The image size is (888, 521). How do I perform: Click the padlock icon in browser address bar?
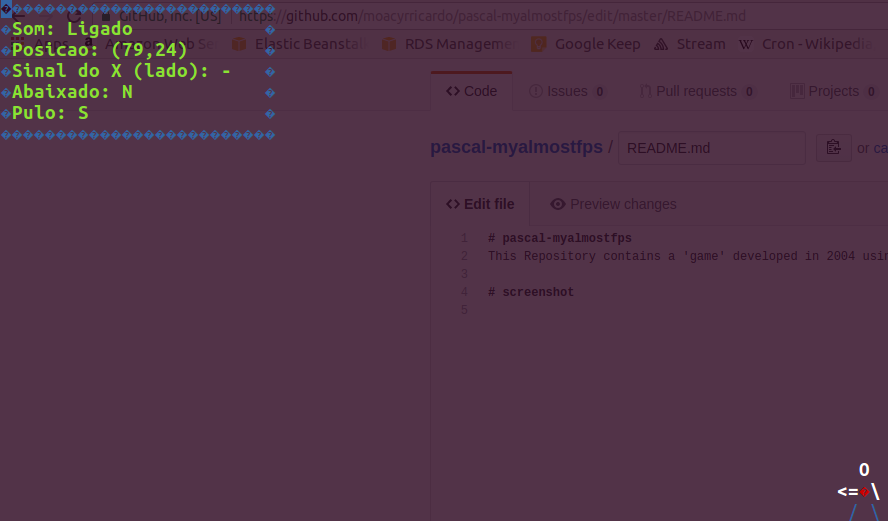[x=106, y=16]
